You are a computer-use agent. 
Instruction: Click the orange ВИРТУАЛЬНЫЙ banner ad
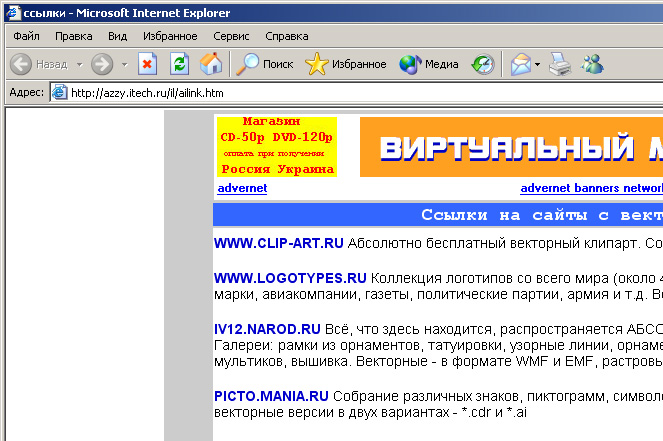pyautogui.click(x=511, y=147)
